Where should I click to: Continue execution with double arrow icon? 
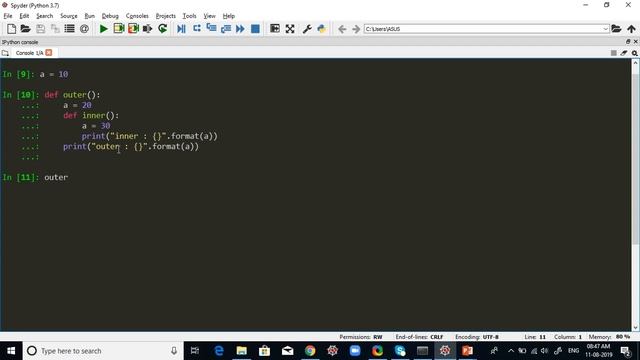(x=240, y=29)
